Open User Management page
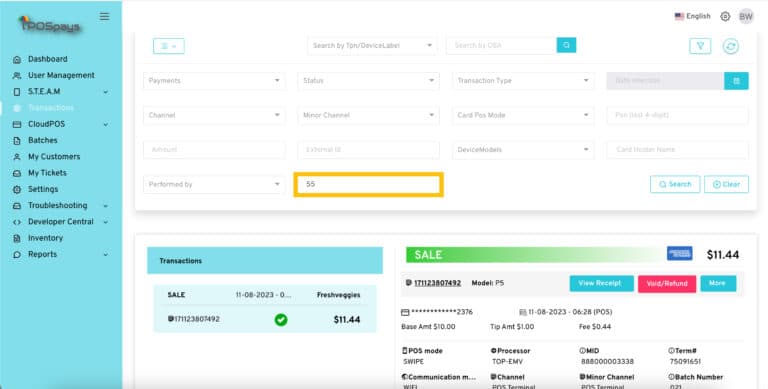768x389 pixels. click(x=61, y=75)
